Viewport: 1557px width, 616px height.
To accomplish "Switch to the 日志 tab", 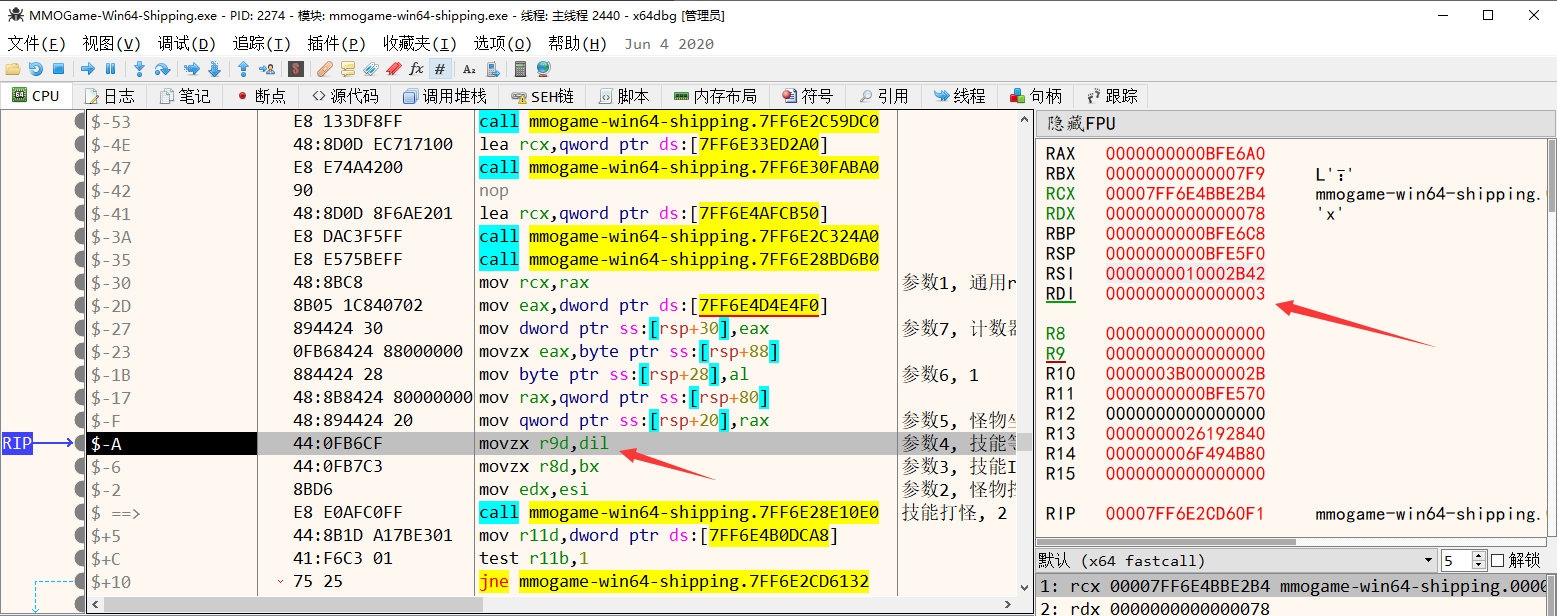I will click(109, 96).
